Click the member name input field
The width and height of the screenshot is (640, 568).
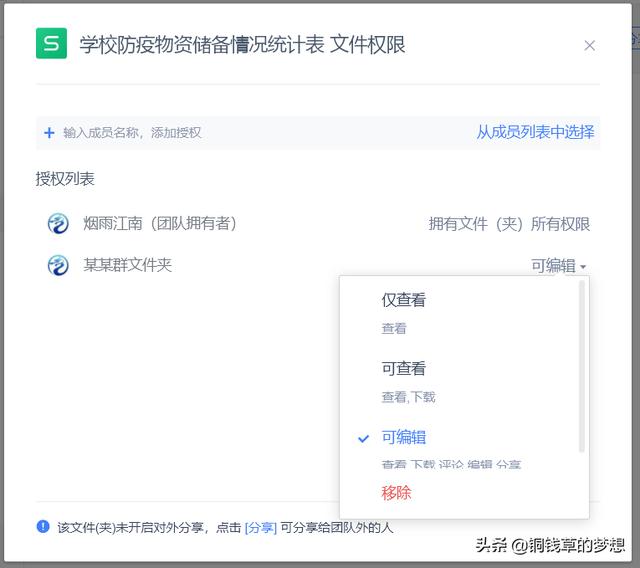253,133
